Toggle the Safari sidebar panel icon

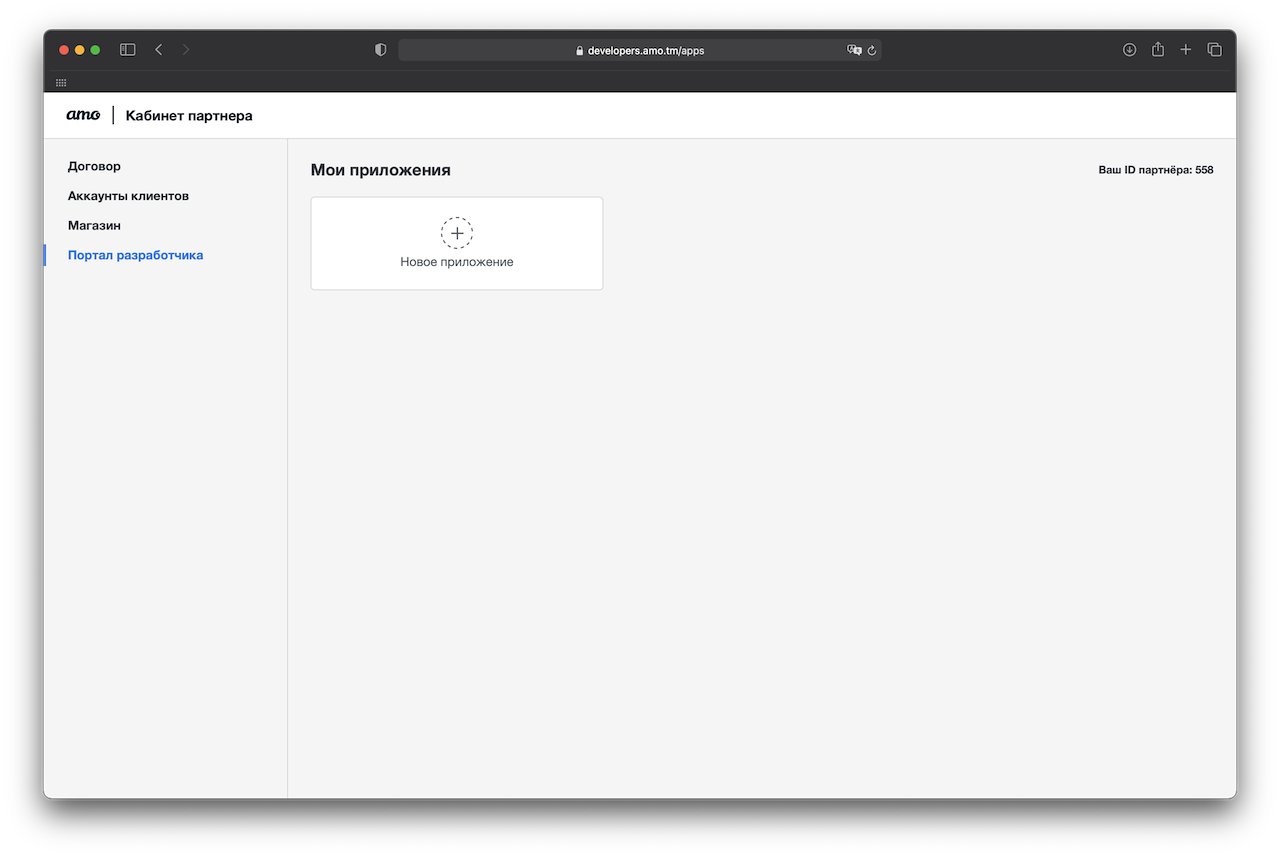click(128, 50)
